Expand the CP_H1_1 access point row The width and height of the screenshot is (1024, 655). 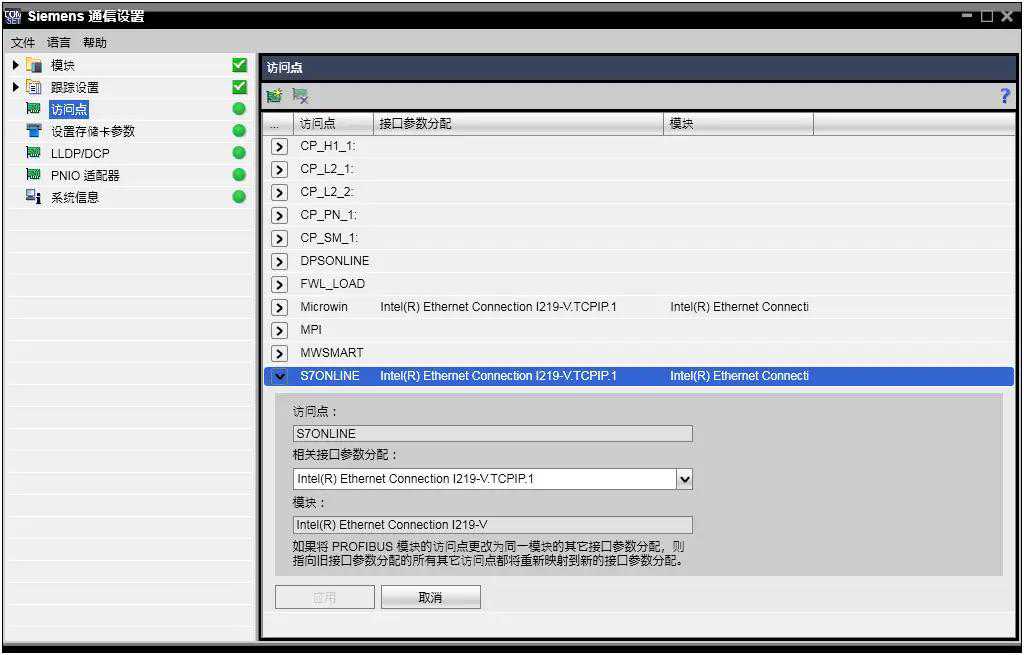coord(280,146)
